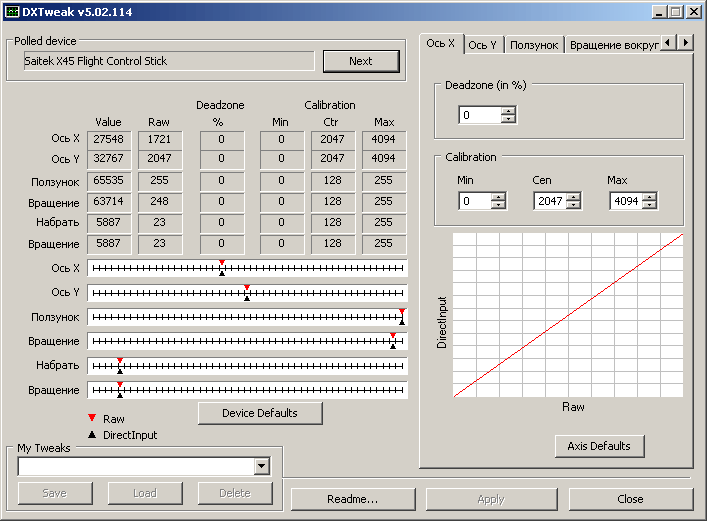Open the My Tweaks dropdown list
This screenshot has width=707, height=521.
click(262, 466)
